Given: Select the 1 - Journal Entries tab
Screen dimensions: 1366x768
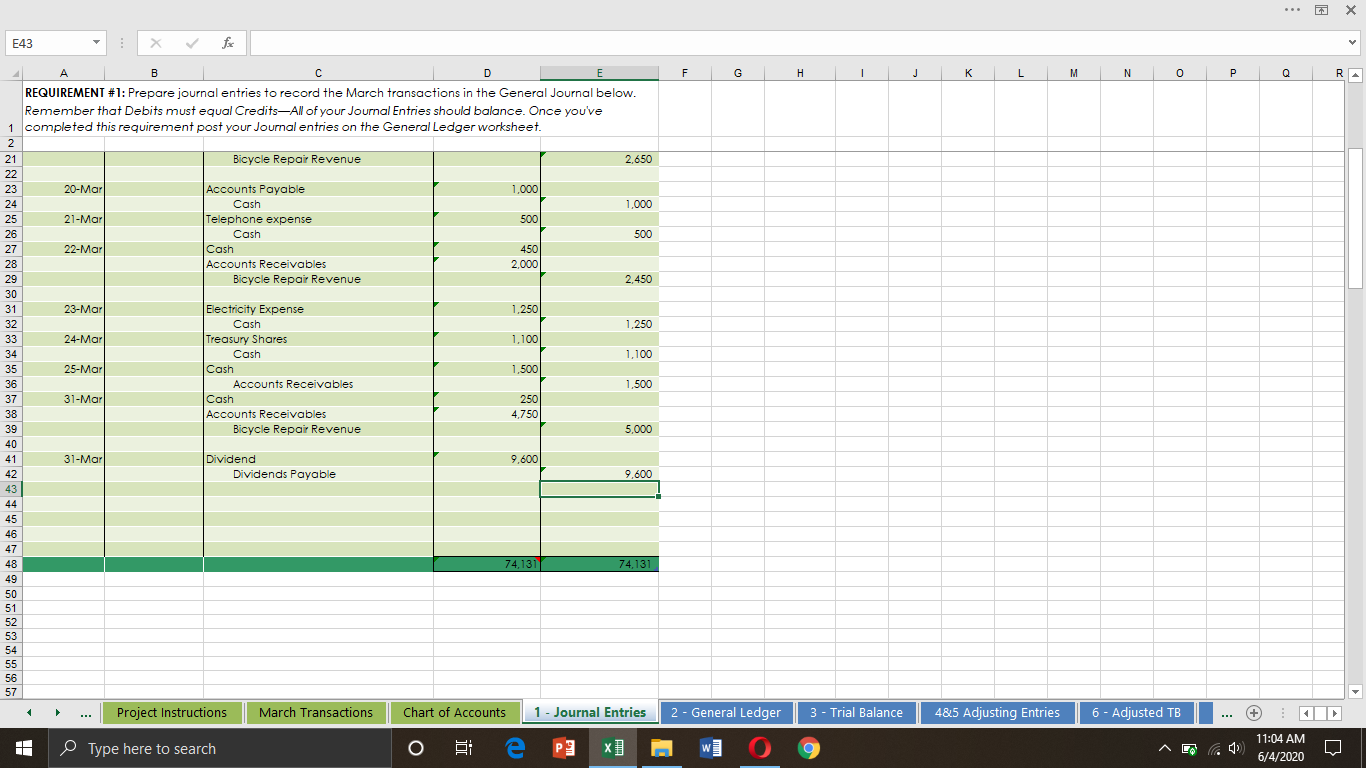Looking at the screenshot, I should pyautogui.click(x=590, y=713).
